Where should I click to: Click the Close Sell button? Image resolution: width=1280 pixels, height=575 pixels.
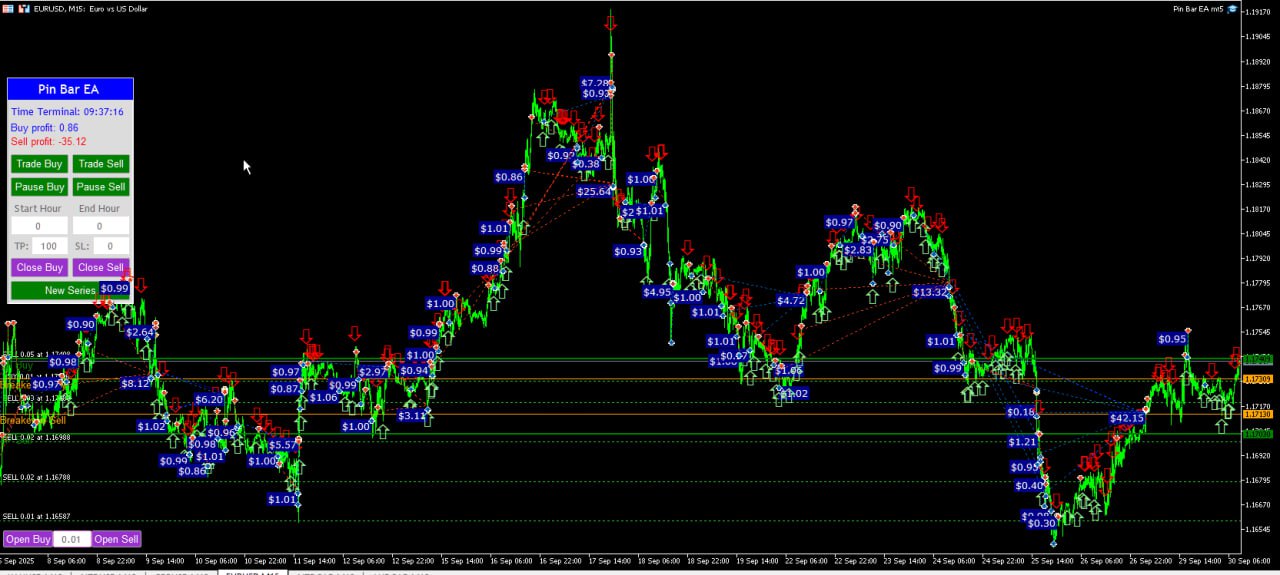coord(101,267)
